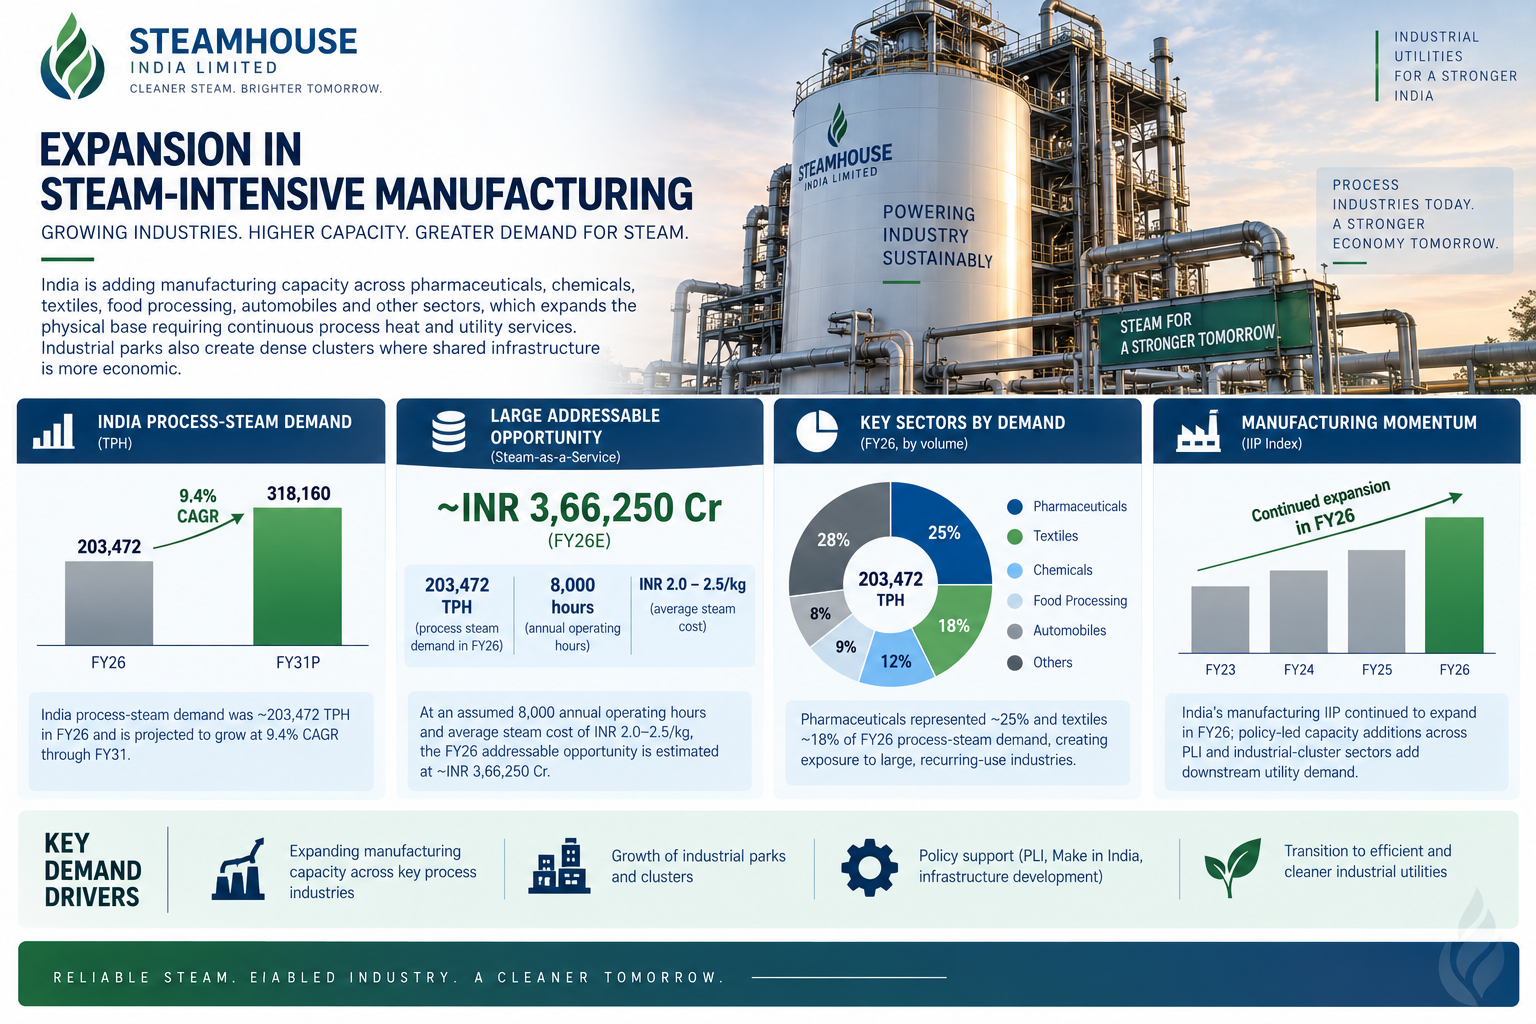Click the FY25 bar in the IIP Index chart
1536x1024 pixels.
pos(1376,602)
